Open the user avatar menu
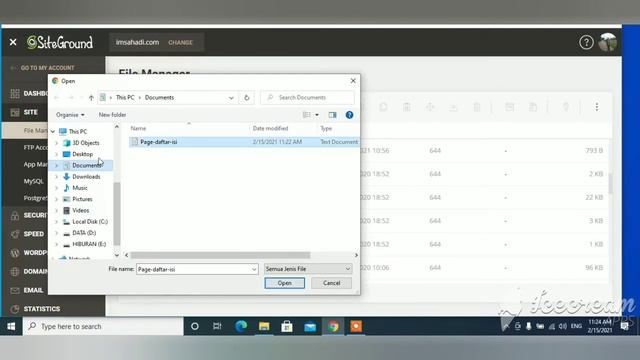Image resolution: width=640 pixels, height=360 pixels. [x=607, y=42]
